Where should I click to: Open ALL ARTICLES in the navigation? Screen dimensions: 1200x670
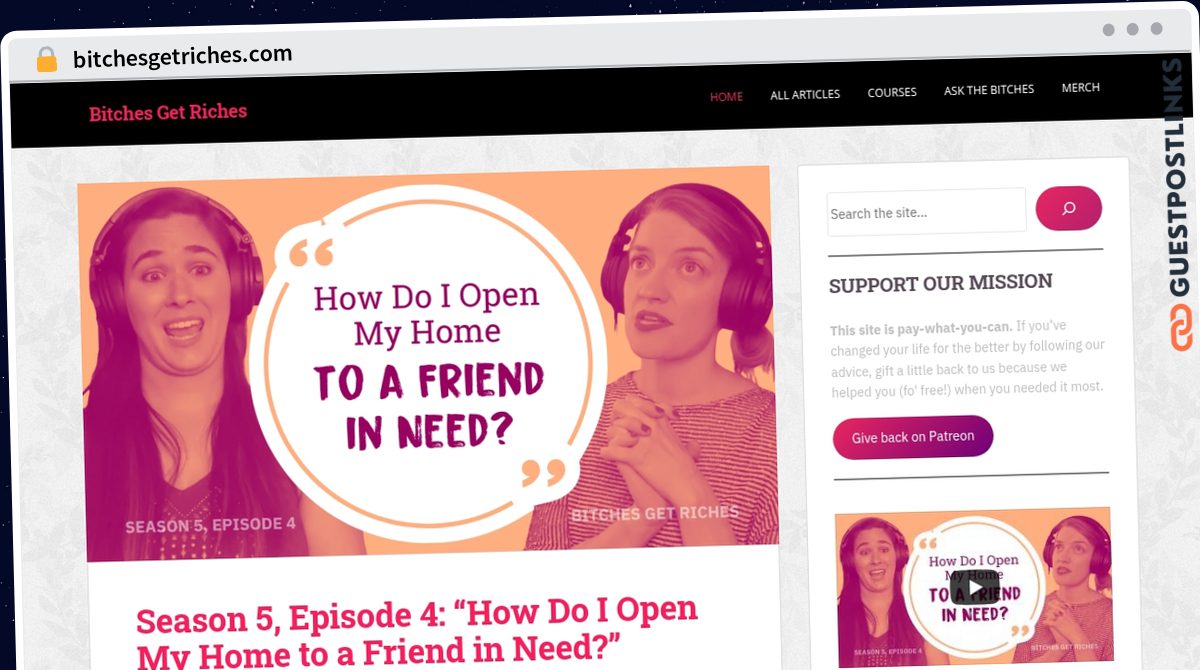click(805, 94)
